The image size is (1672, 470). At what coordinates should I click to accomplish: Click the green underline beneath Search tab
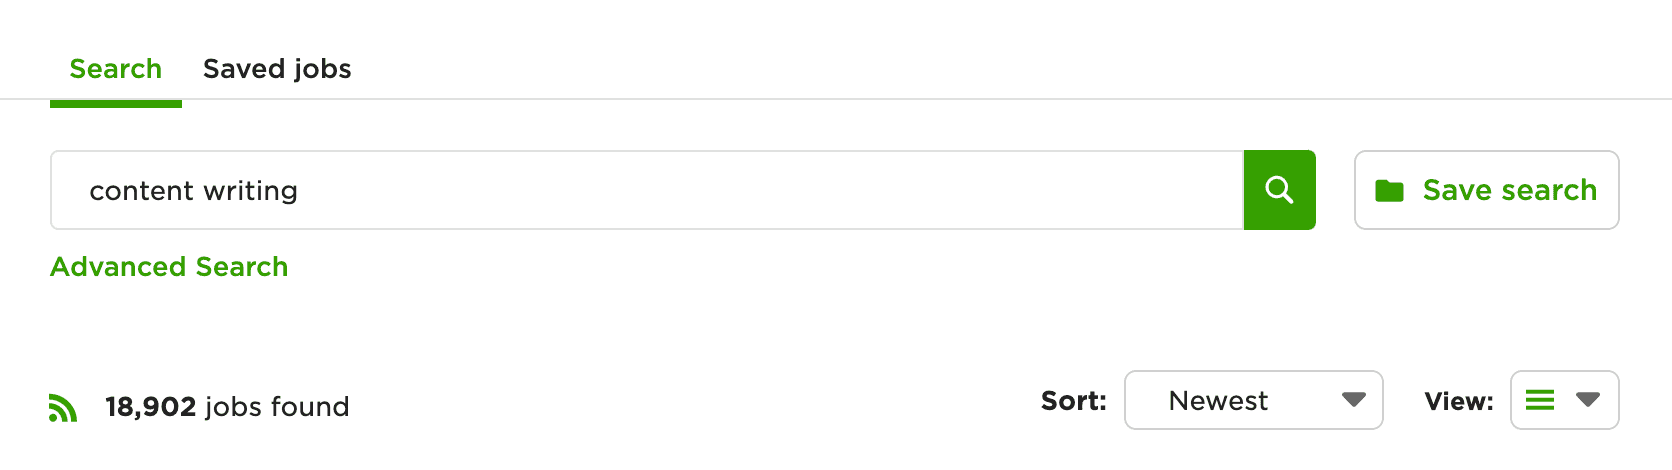click(x=116, y=103)
